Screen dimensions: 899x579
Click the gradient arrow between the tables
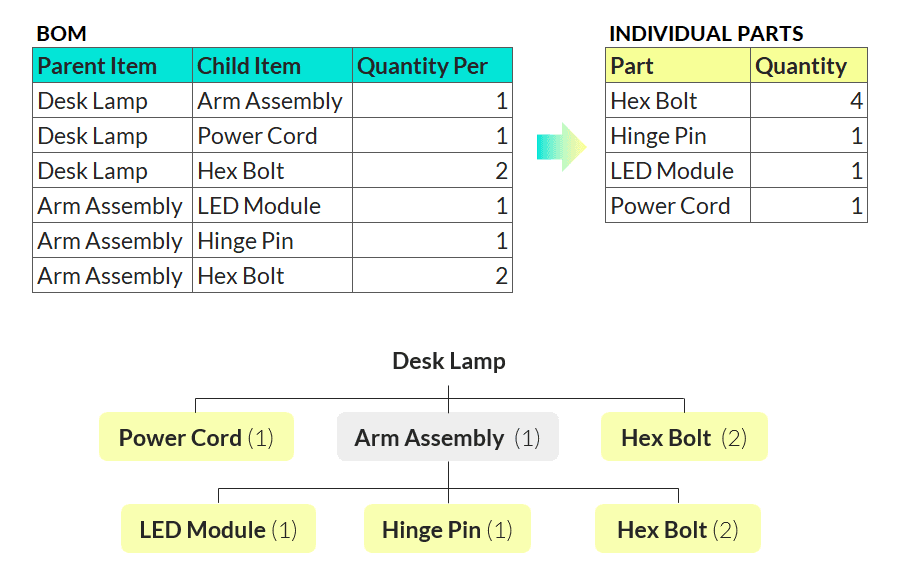click(x=561, y=147)
